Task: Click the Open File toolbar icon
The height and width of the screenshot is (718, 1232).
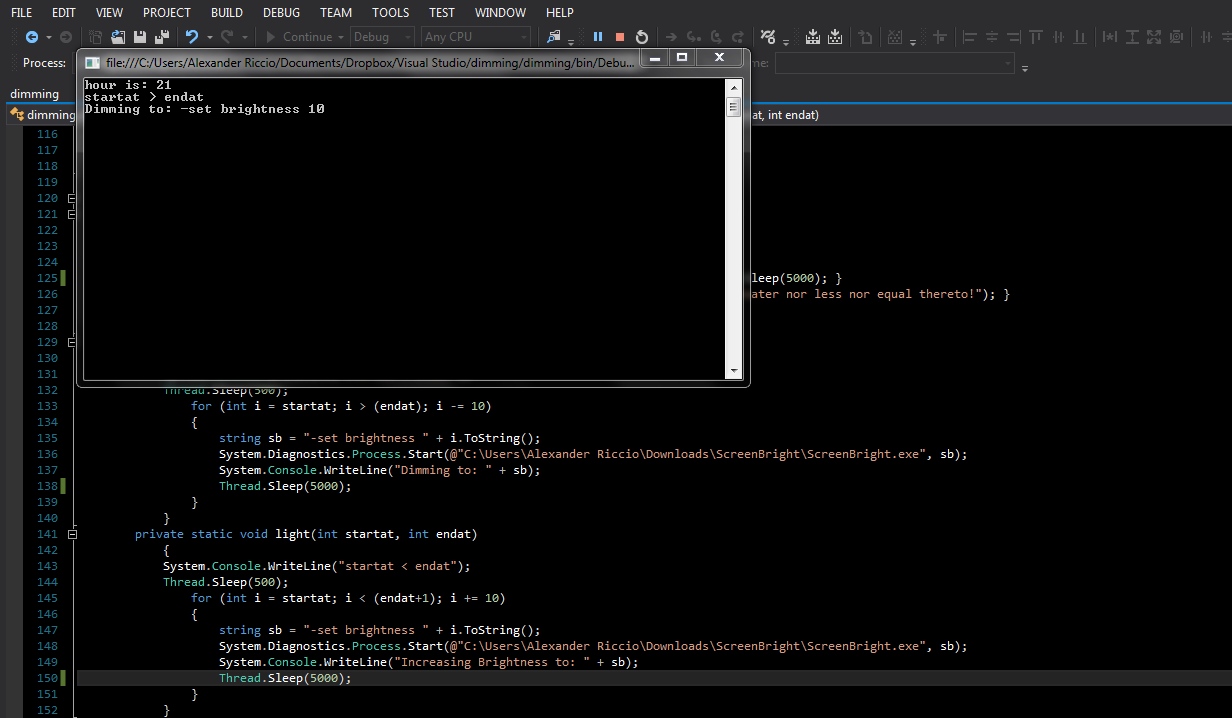Action: click(118, 37)
